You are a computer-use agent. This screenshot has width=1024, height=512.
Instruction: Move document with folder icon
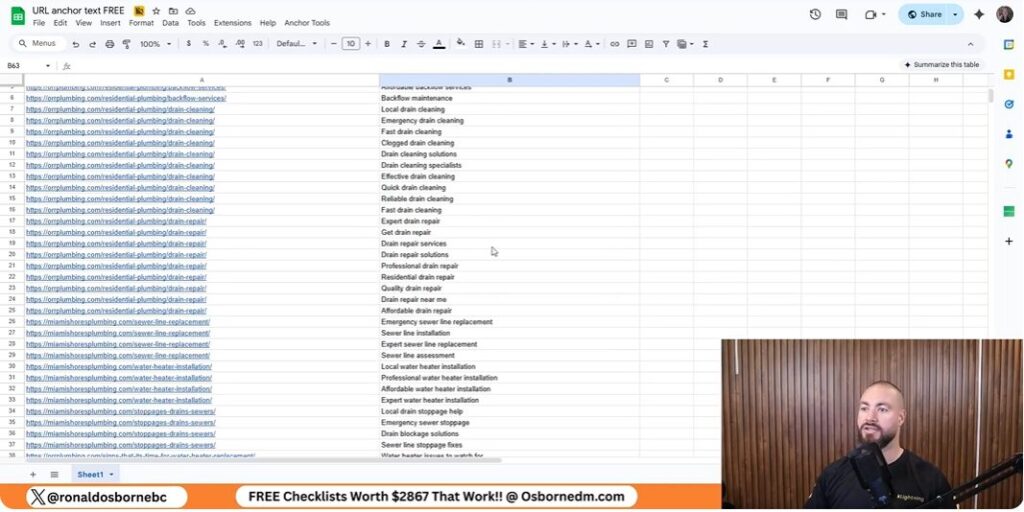[x=173, y=11]
